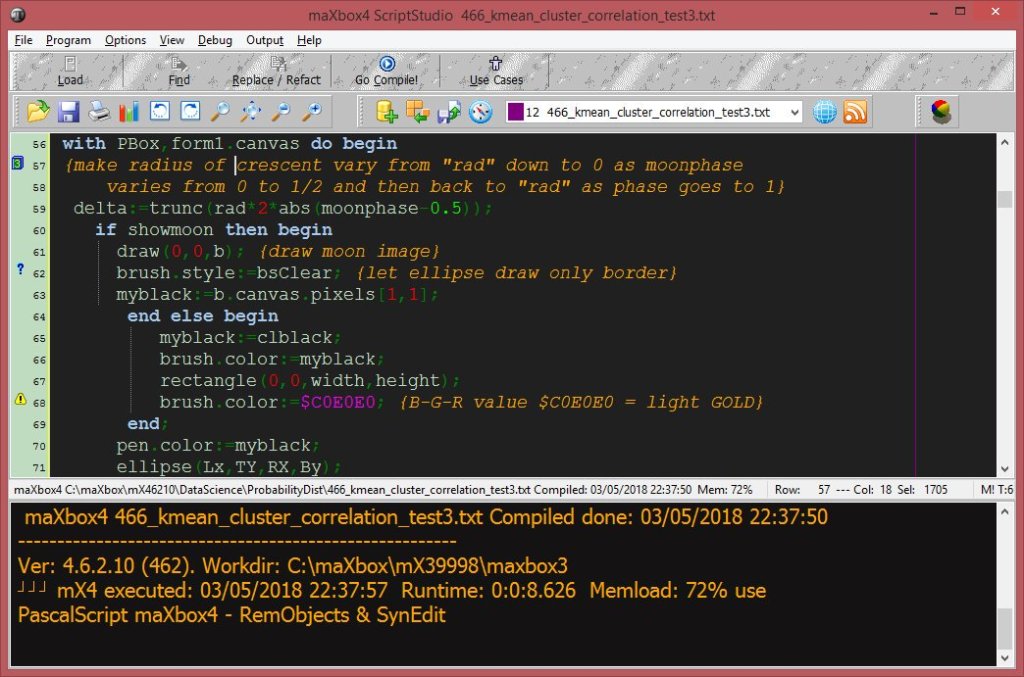Open the Debug menu
The height and width of the screenshot is (677, 1024).
[215, 40]
